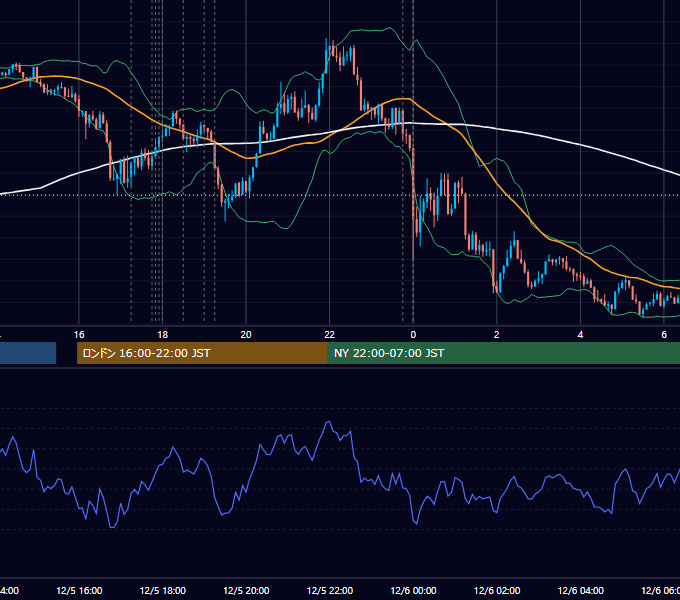Viewport: 680px width, 600px height.
Task: Click the blue session bar before London
Action: click(x=28, y=353)
